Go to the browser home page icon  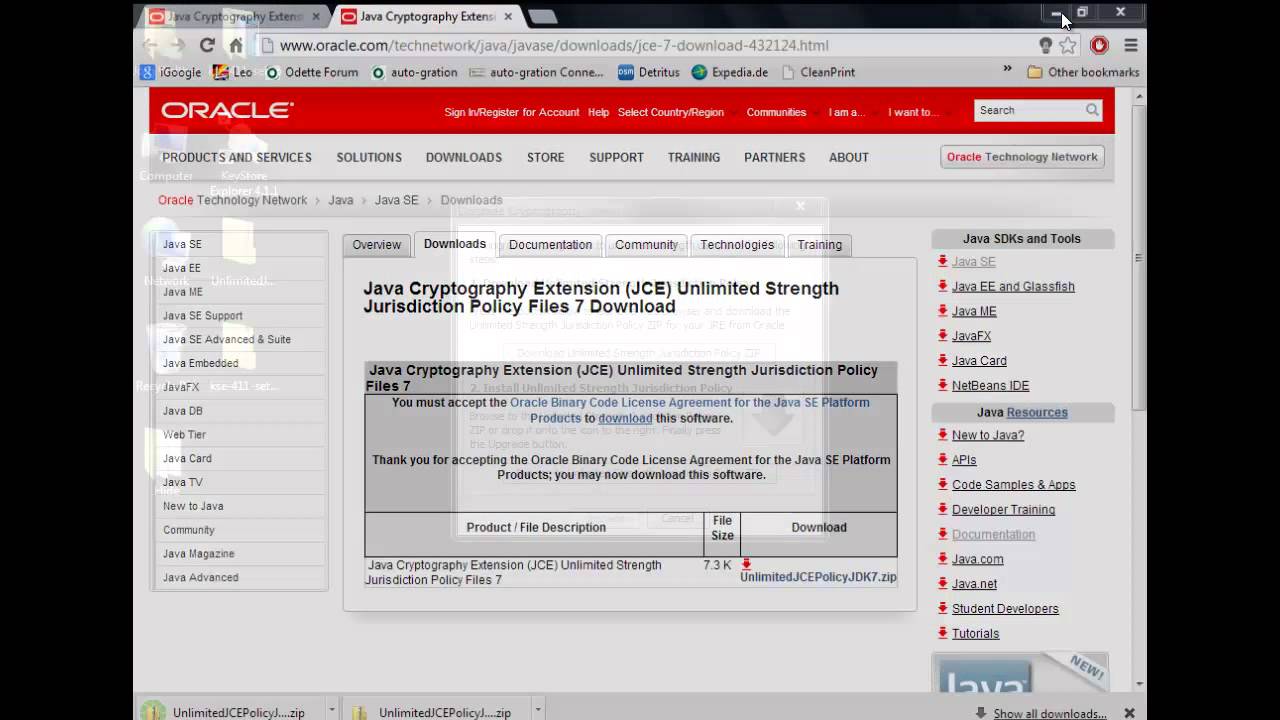(236, 45)
